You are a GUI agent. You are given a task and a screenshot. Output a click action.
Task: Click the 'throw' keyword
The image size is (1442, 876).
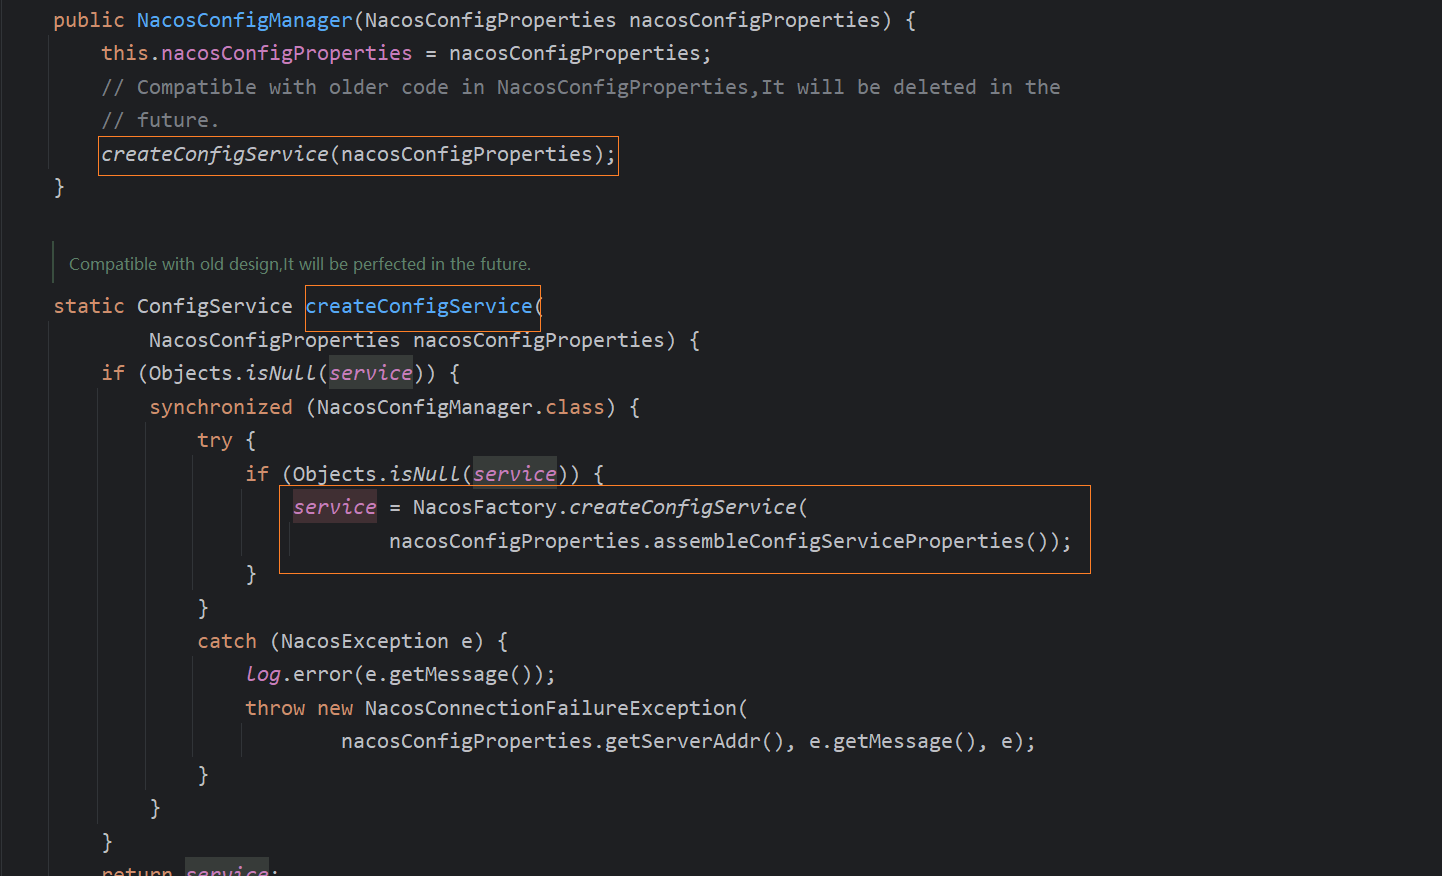(x=275, y=708)
